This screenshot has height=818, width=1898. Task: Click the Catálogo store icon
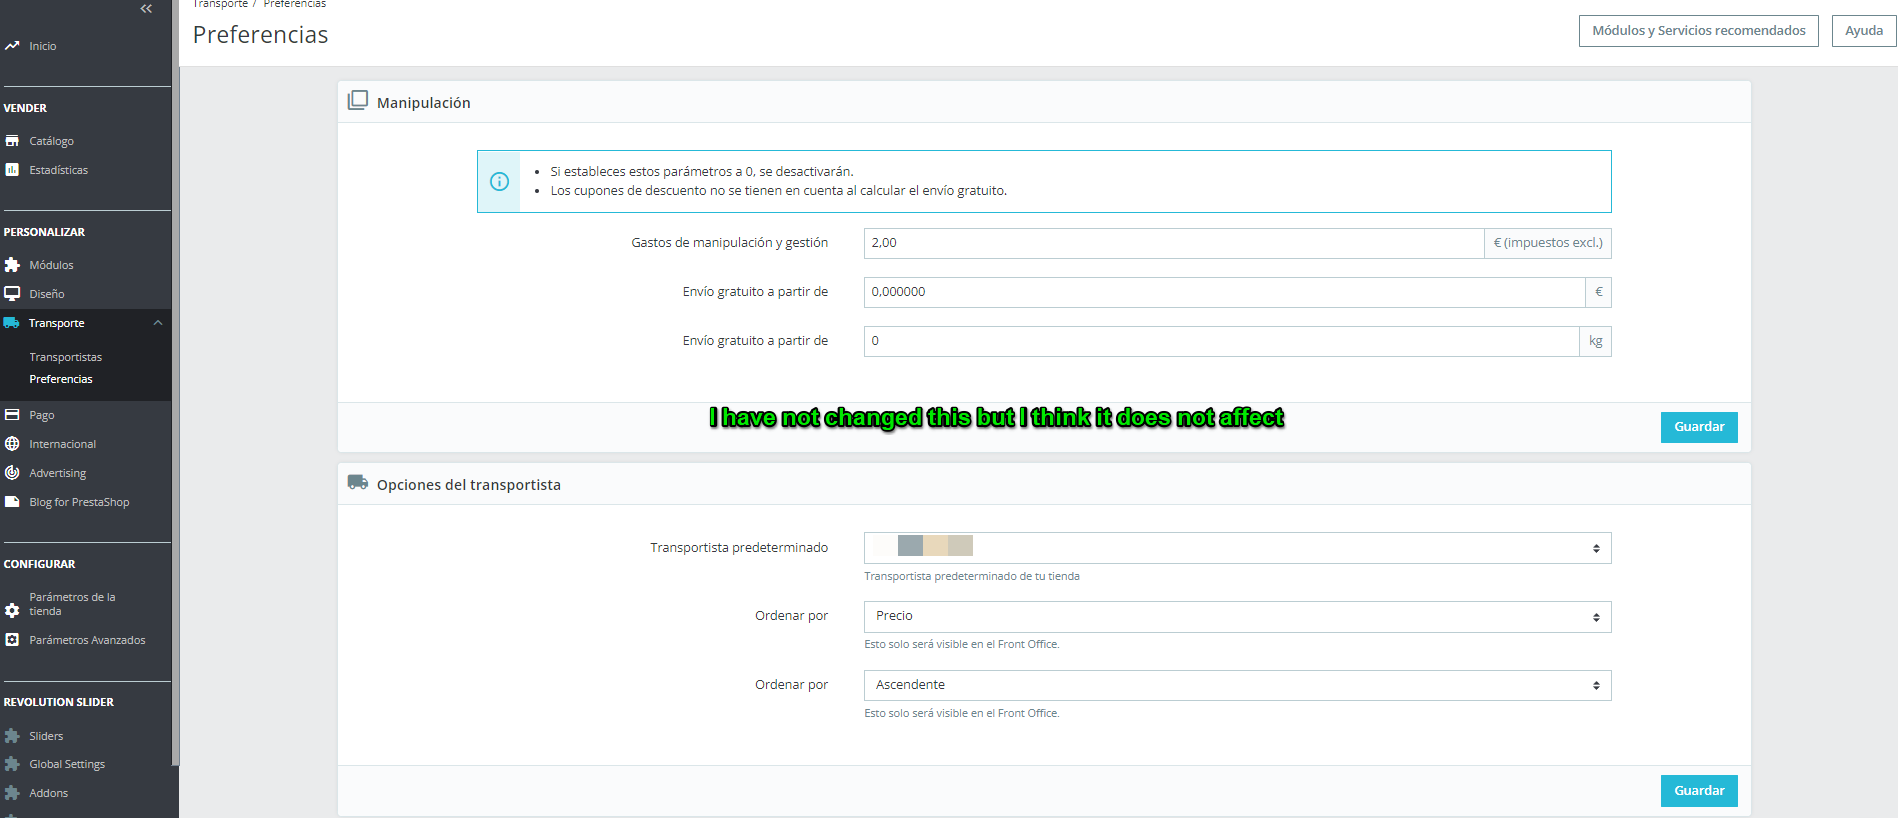coord(12,141)
